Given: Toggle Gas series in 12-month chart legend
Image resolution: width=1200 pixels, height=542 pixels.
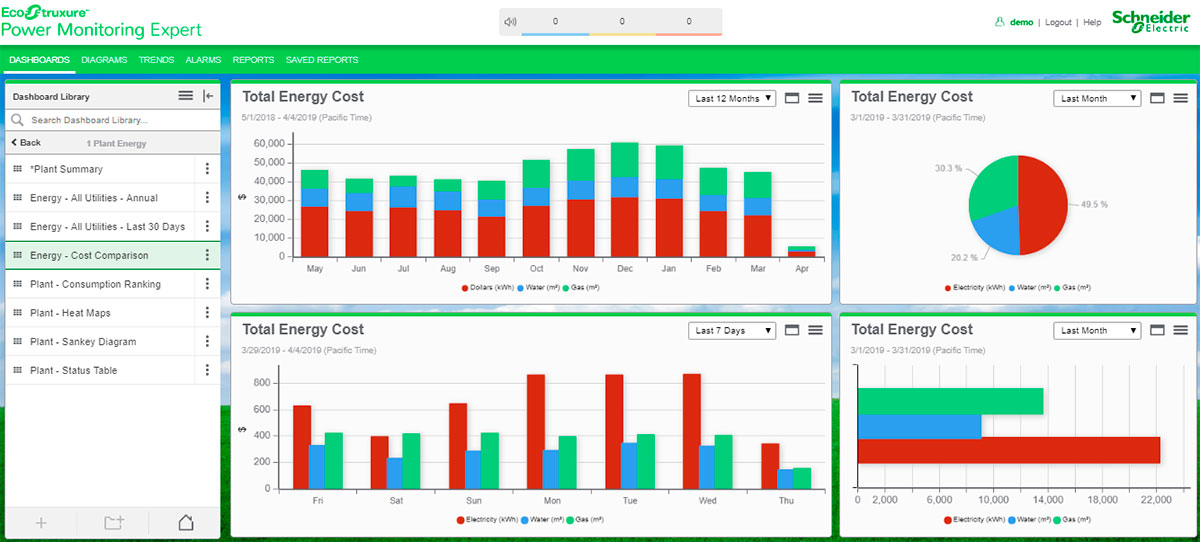Looking at the screenshot, I should click(582, 287).
